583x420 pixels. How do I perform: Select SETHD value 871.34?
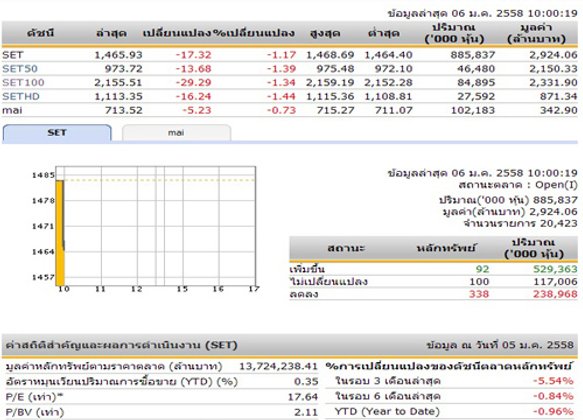(558, 96)
